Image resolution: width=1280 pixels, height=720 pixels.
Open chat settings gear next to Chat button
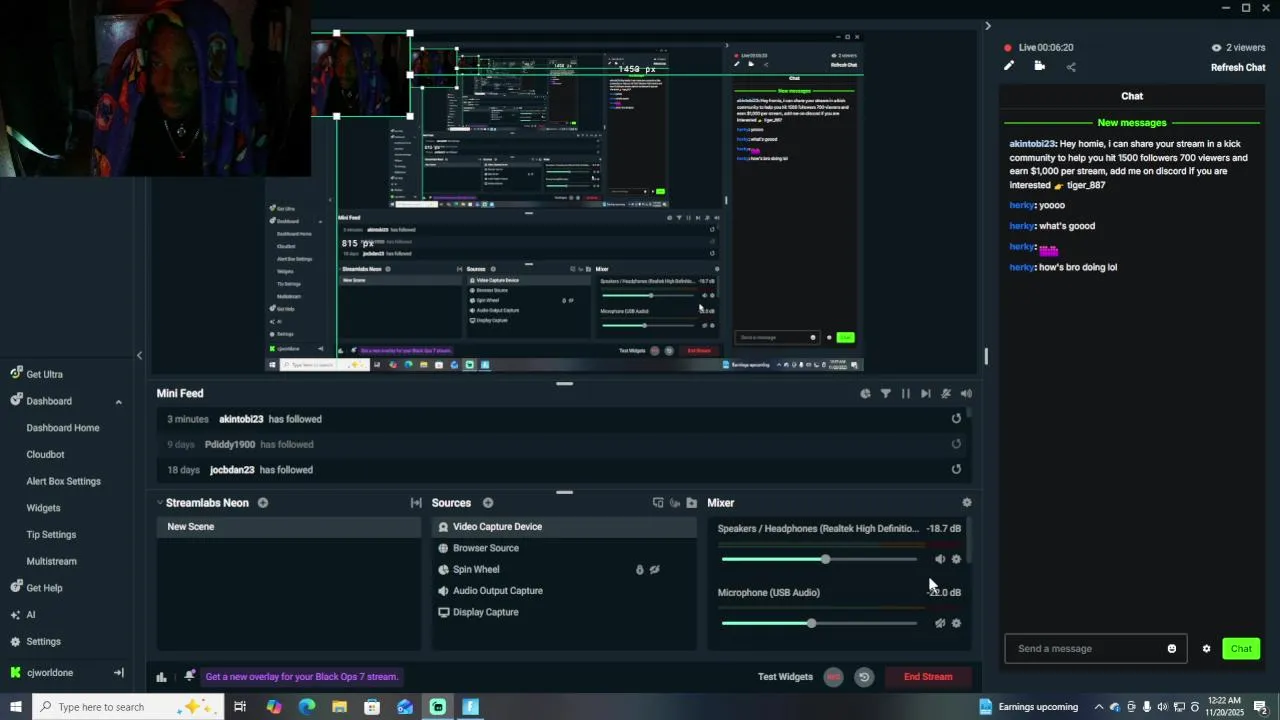pos(1206,649)
